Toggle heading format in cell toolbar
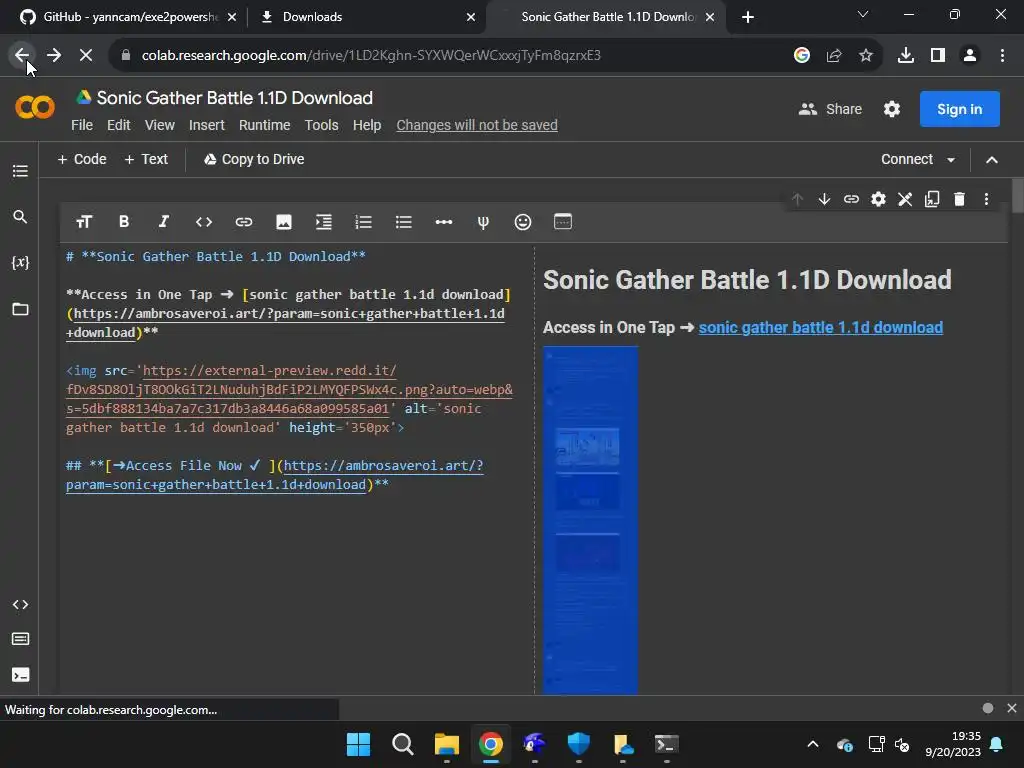Image resolution: width=1024 pixels, height=768 pixels. (x=84, y=222)
